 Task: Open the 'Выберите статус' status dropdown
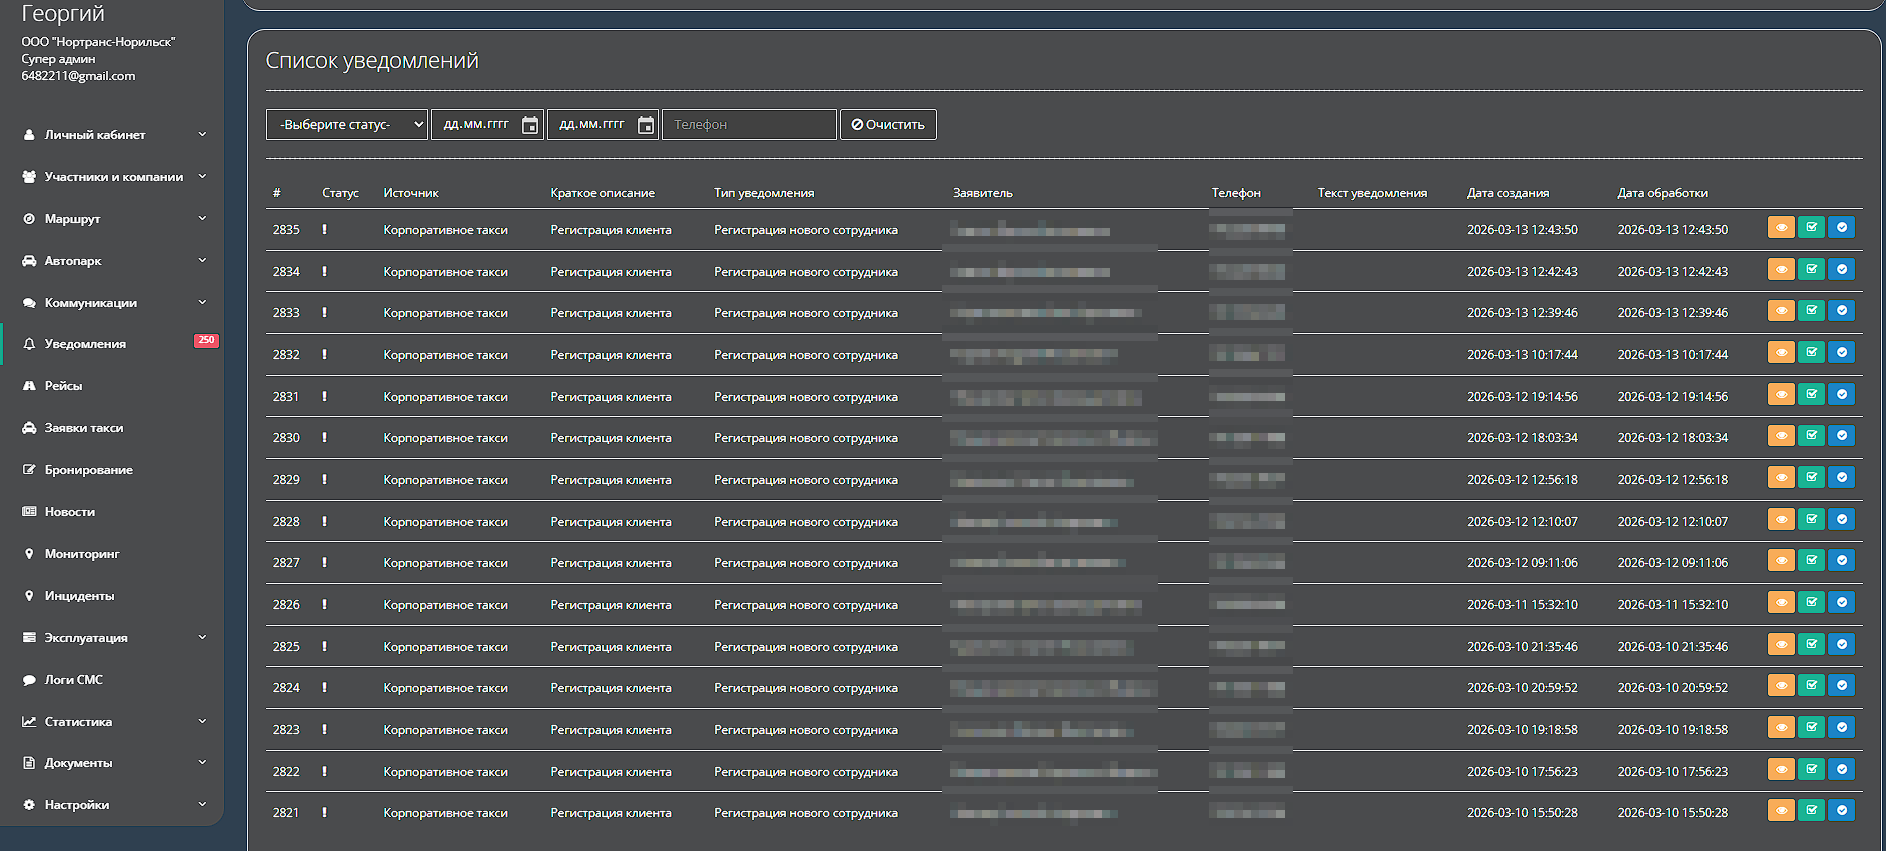[346, 125]
